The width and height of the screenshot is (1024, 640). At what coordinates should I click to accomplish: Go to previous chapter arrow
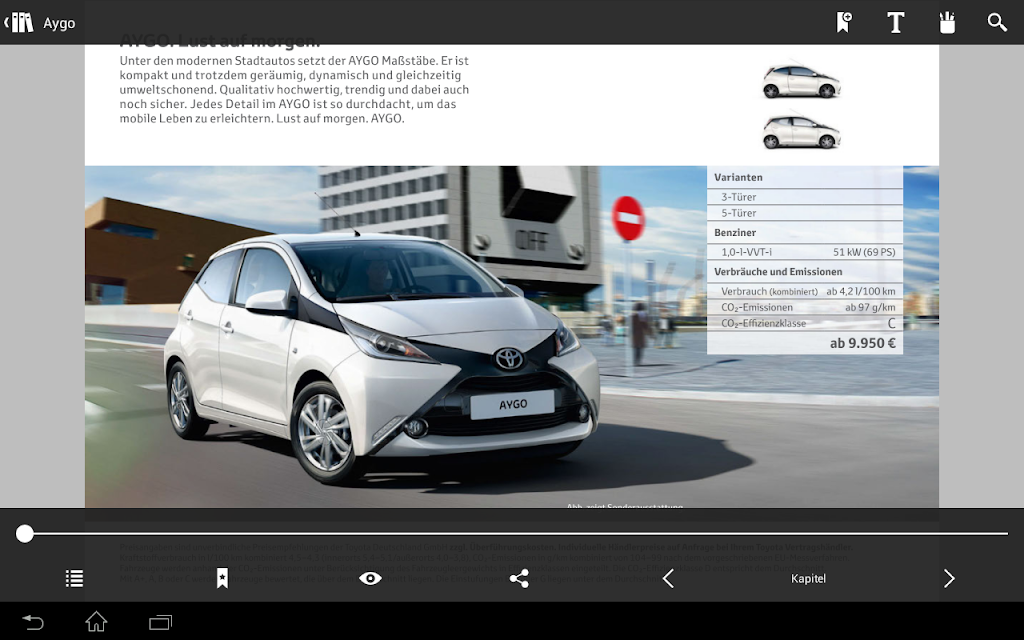[667, 578]
